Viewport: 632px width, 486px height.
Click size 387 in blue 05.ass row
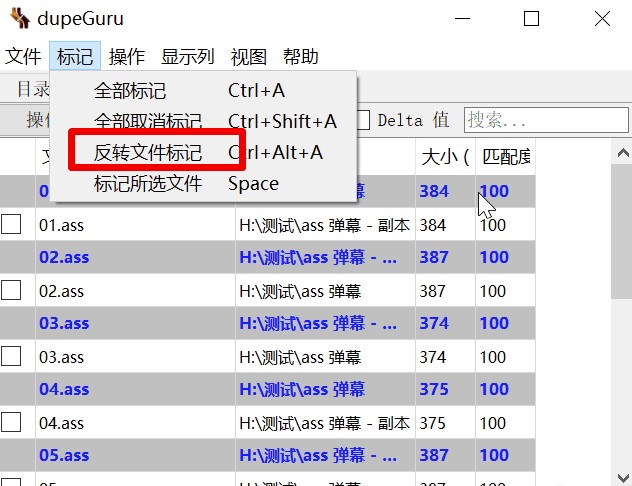click(434, 456)
